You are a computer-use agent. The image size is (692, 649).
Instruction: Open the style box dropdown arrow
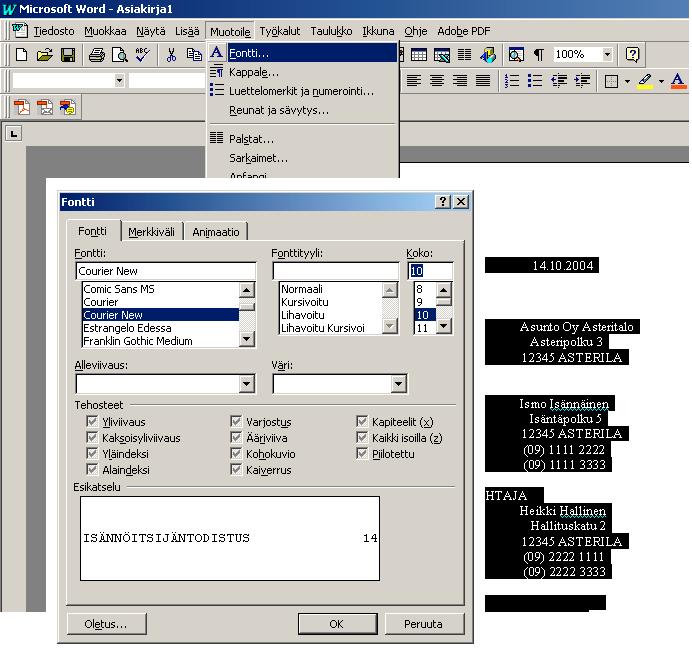[119, 81]
